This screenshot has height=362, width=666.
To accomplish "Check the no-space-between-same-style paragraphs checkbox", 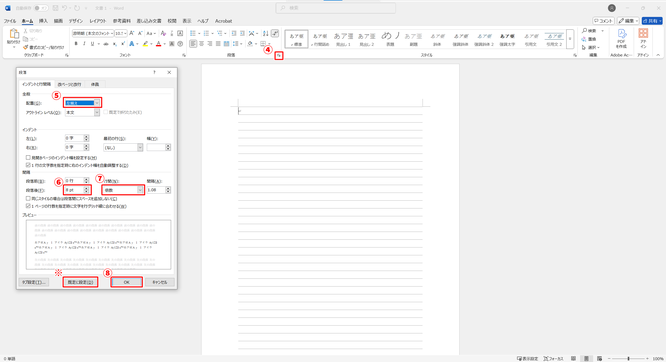I will (28, 198).
